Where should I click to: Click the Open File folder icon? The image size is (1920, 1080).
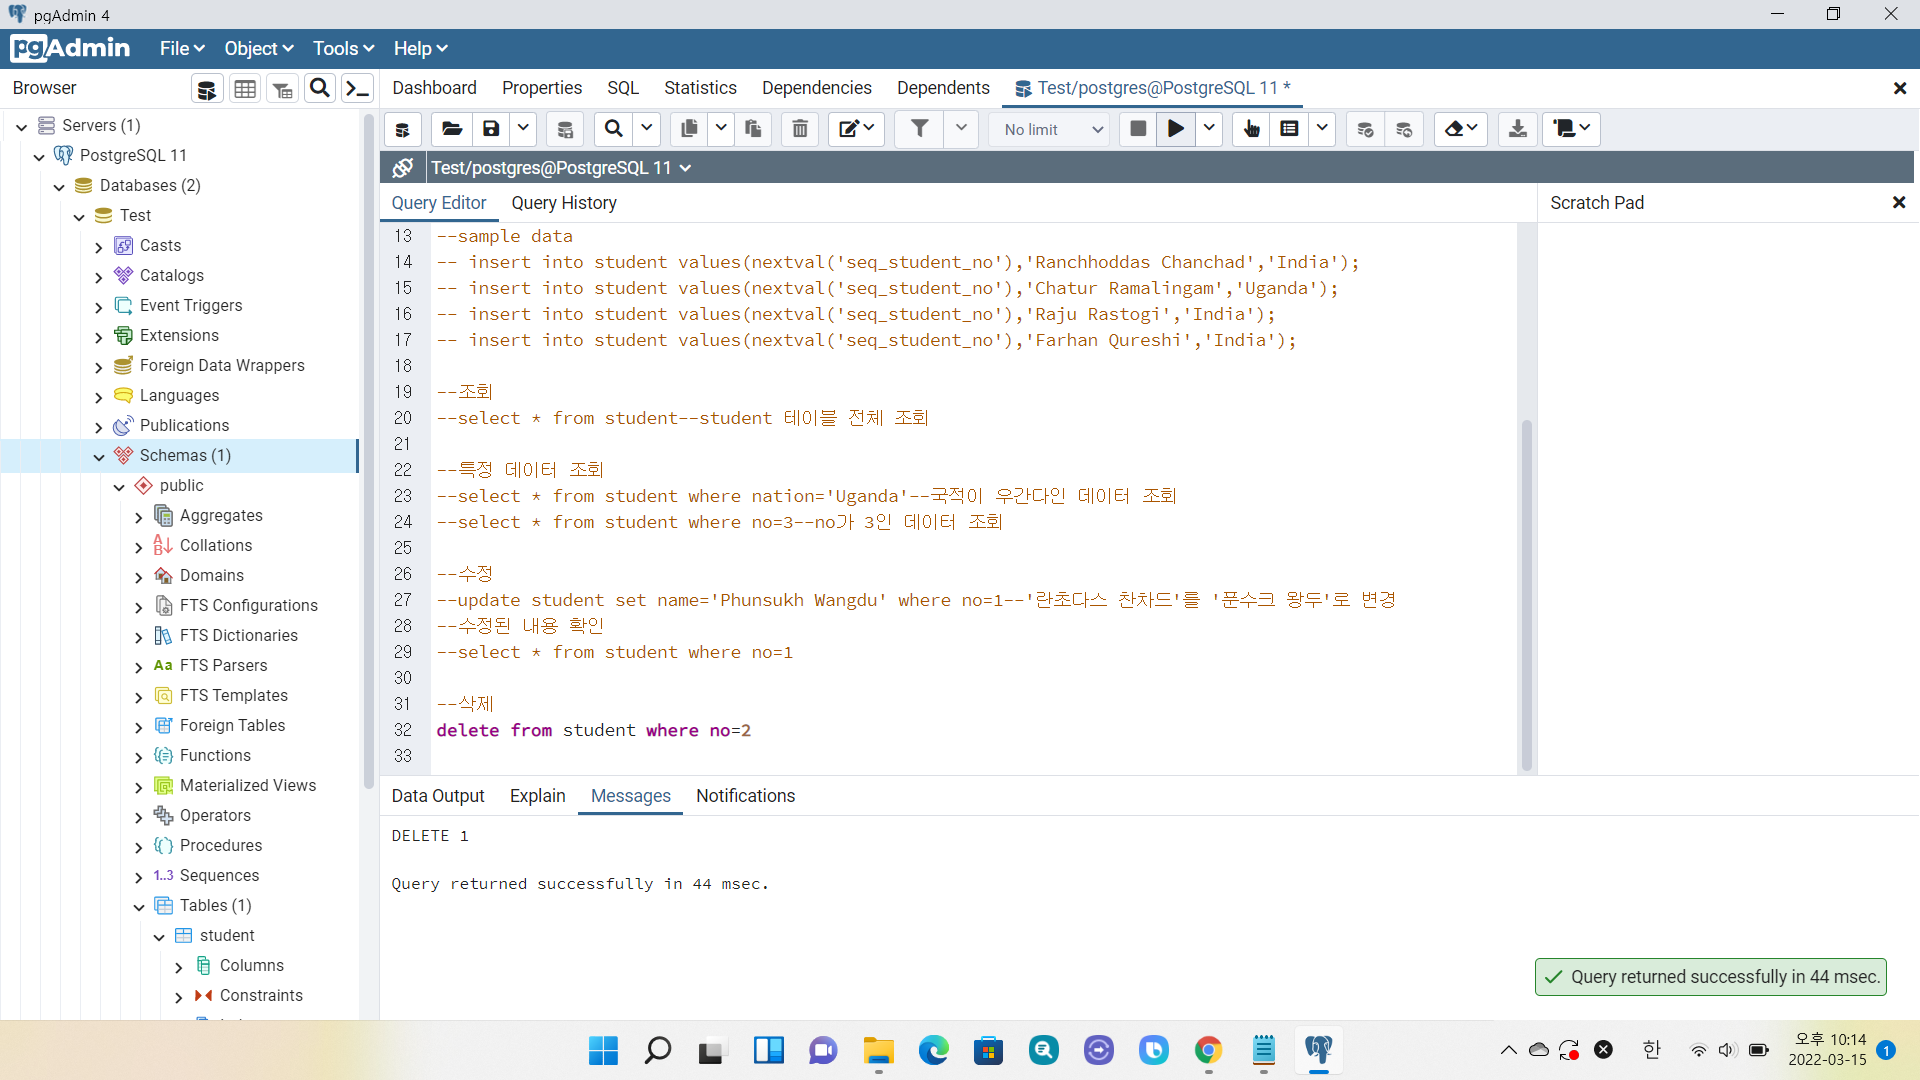452,129
